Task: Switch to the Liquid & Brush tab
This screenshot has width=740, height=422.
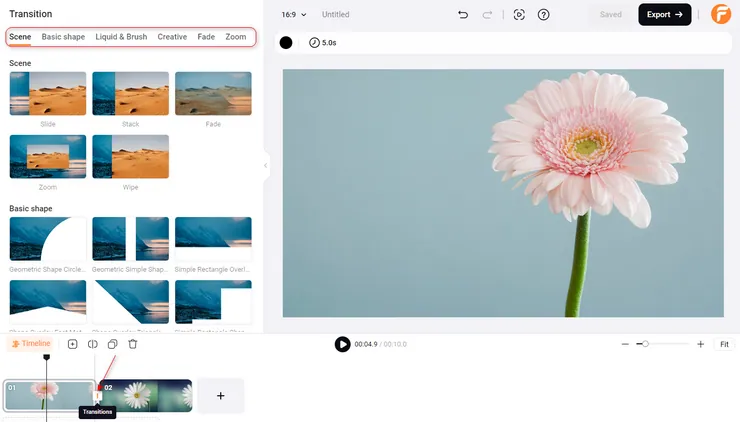Action: [x=121, y=37]
